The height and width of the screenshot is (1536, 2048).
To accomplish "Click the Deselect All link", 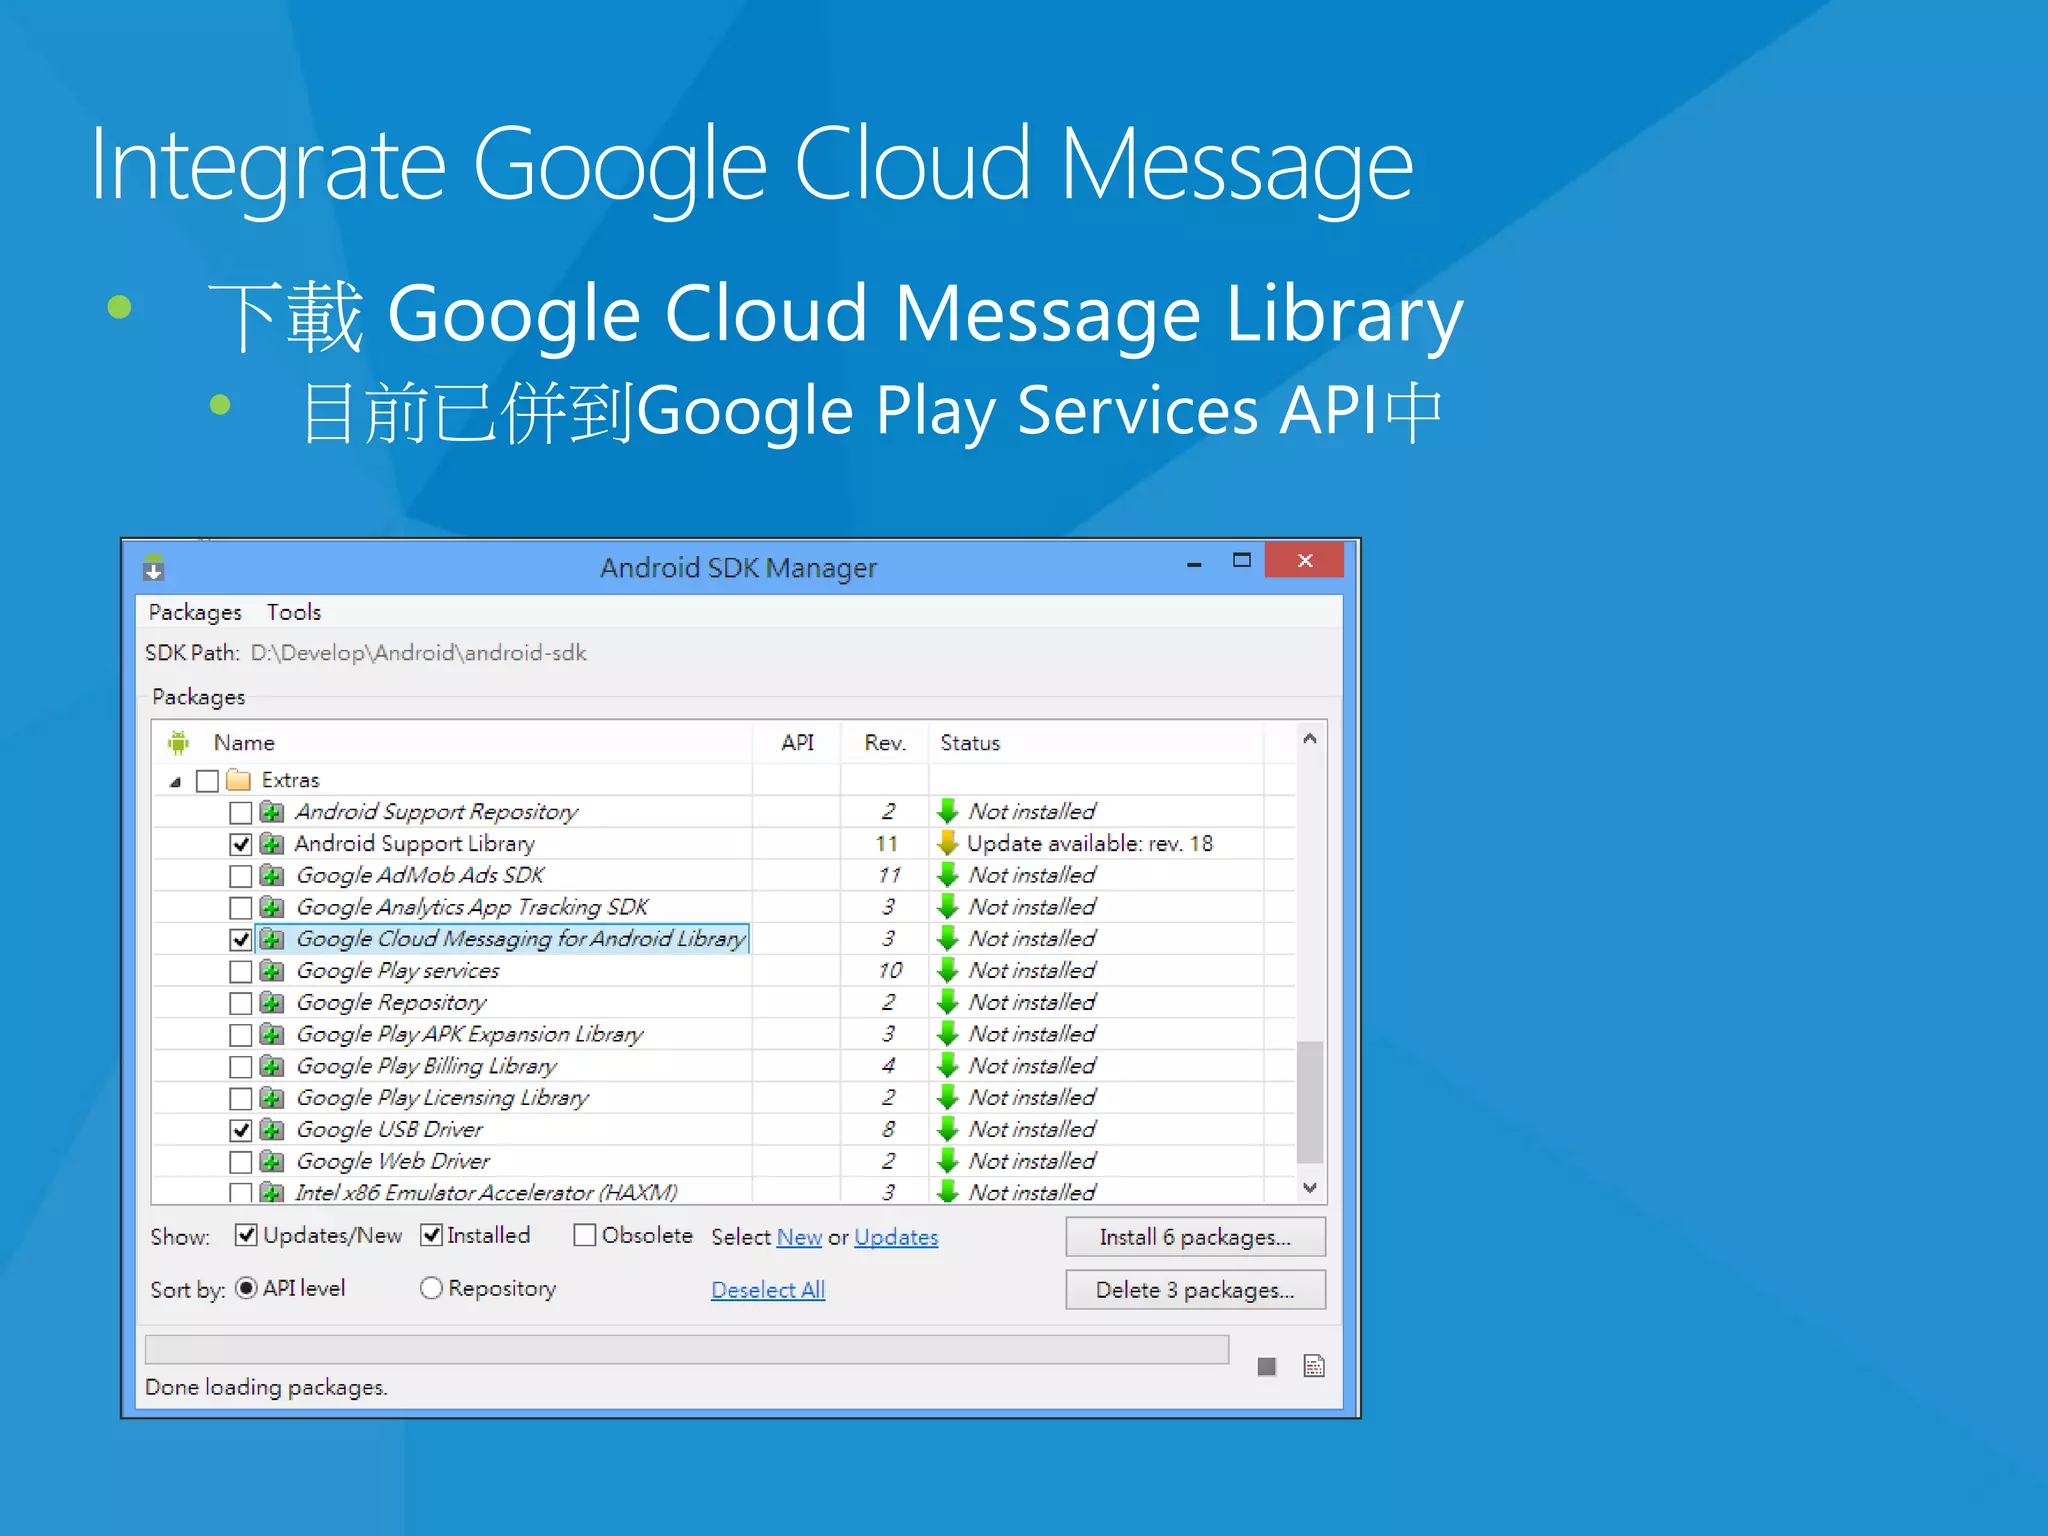I will point(768,1290).
